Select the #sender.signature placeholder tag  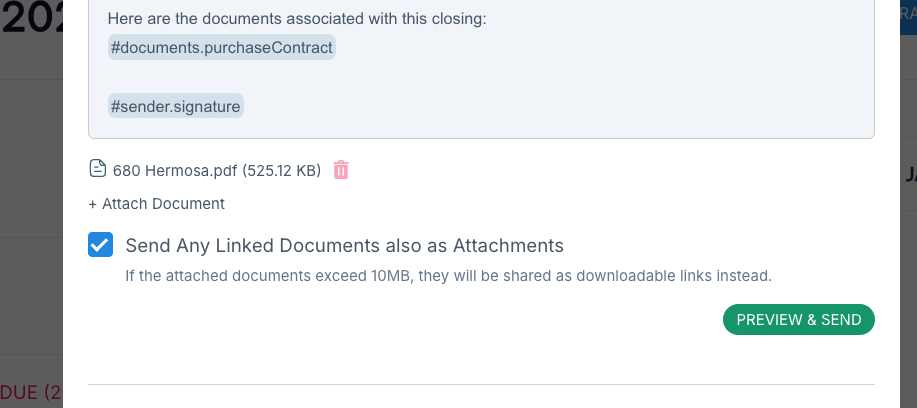pos(176,105)
